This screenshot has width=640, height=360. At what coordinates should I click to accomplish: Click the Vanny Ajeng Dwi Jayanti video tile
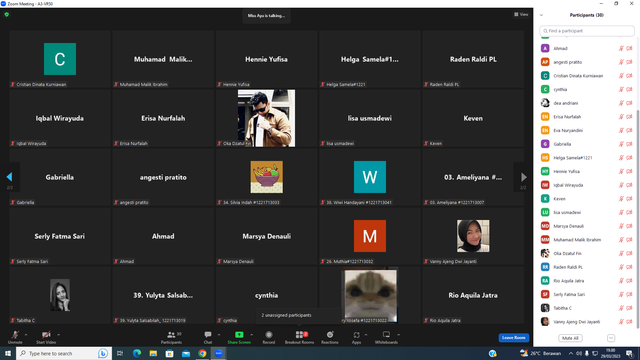pos(473,236)
